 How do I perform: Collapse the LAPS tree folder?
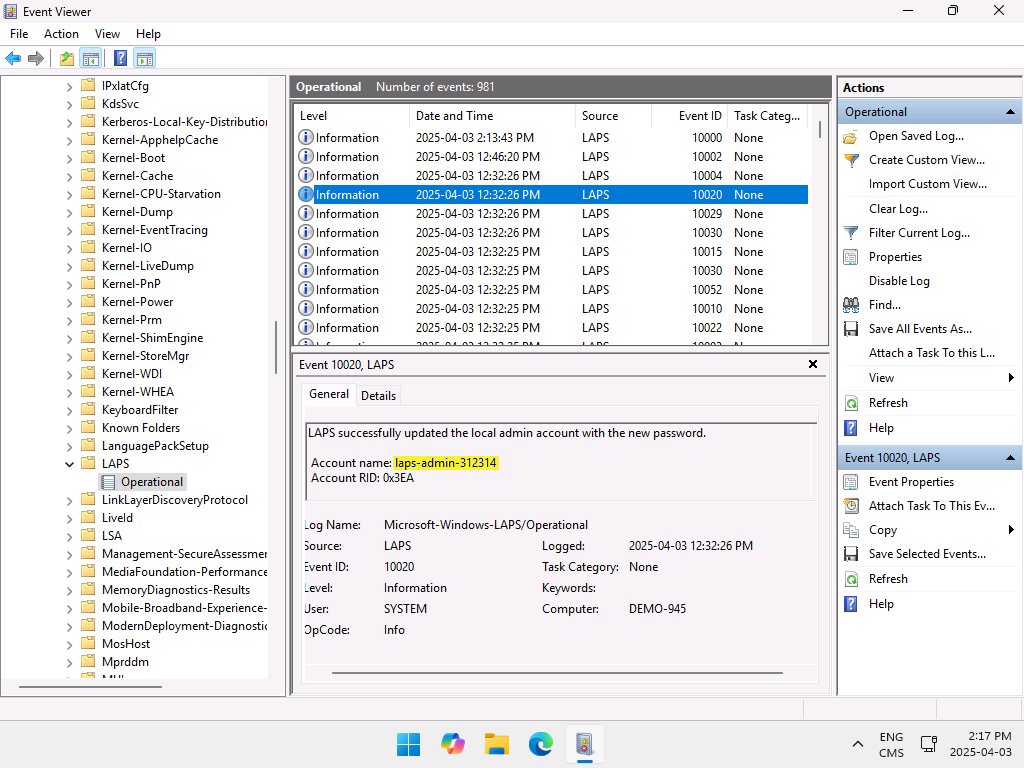tap(69, 464)
